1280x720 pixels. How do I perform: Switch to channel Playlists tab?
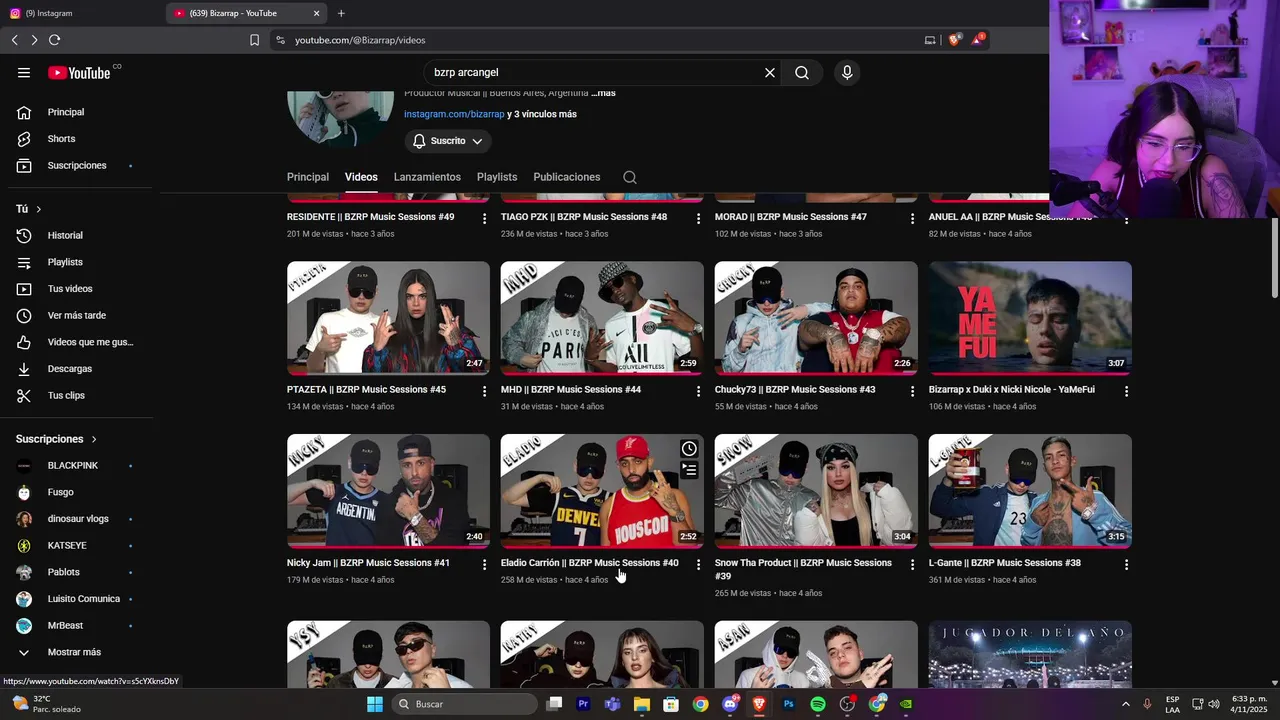tap(497, 177)
